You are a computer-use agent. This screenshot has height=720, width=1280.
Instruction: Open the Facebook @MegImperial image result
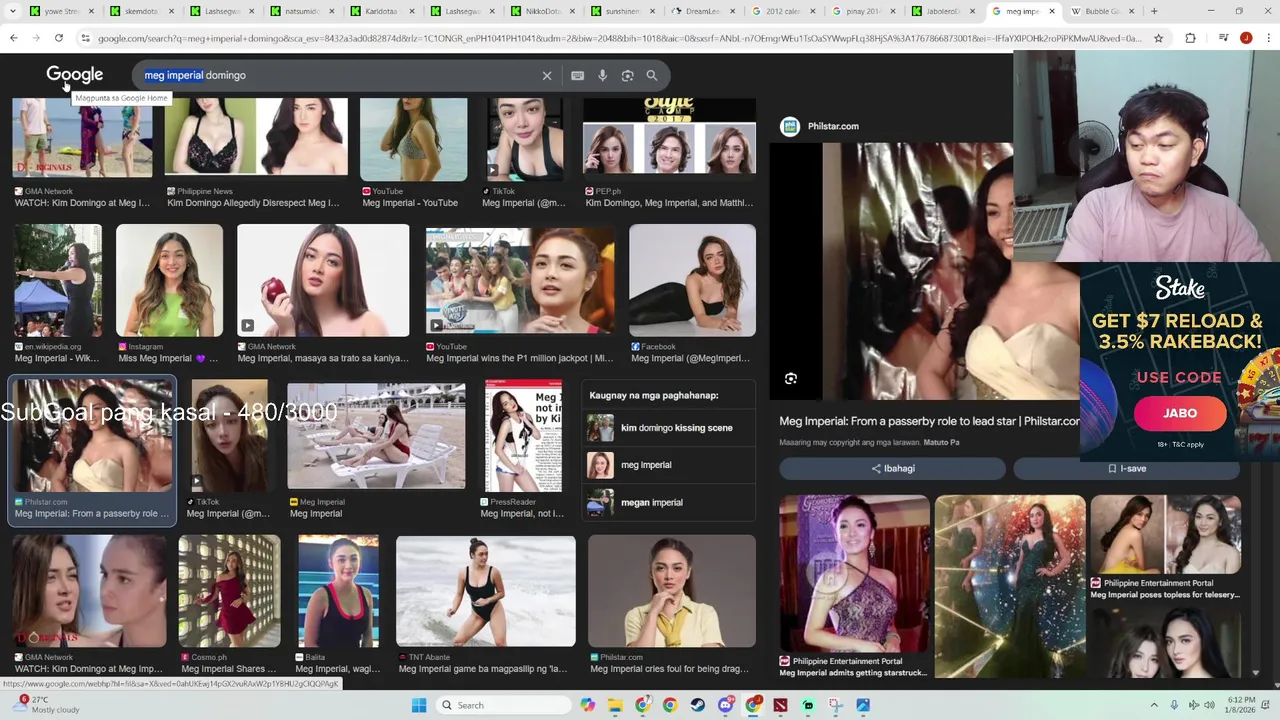(x=692, y=280)
